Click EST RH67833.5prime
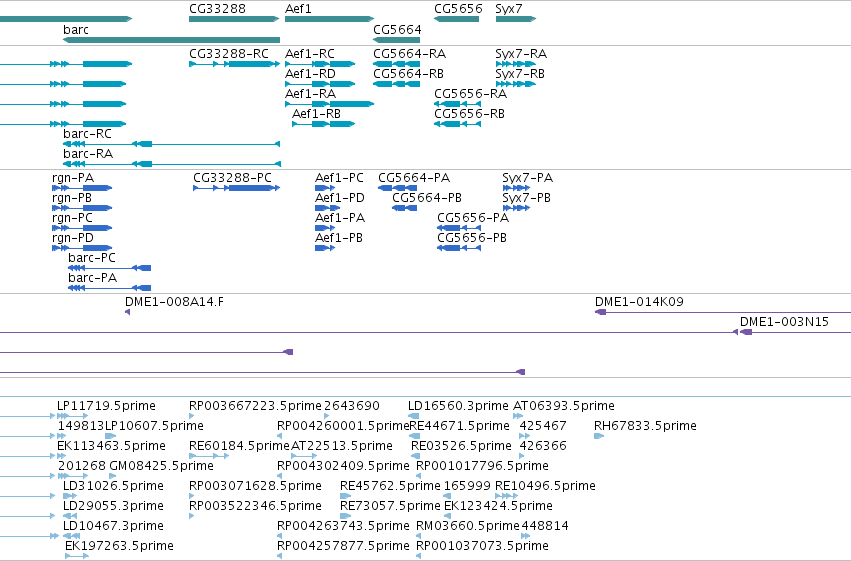This screenshot has height=561, width=851. 599,436
